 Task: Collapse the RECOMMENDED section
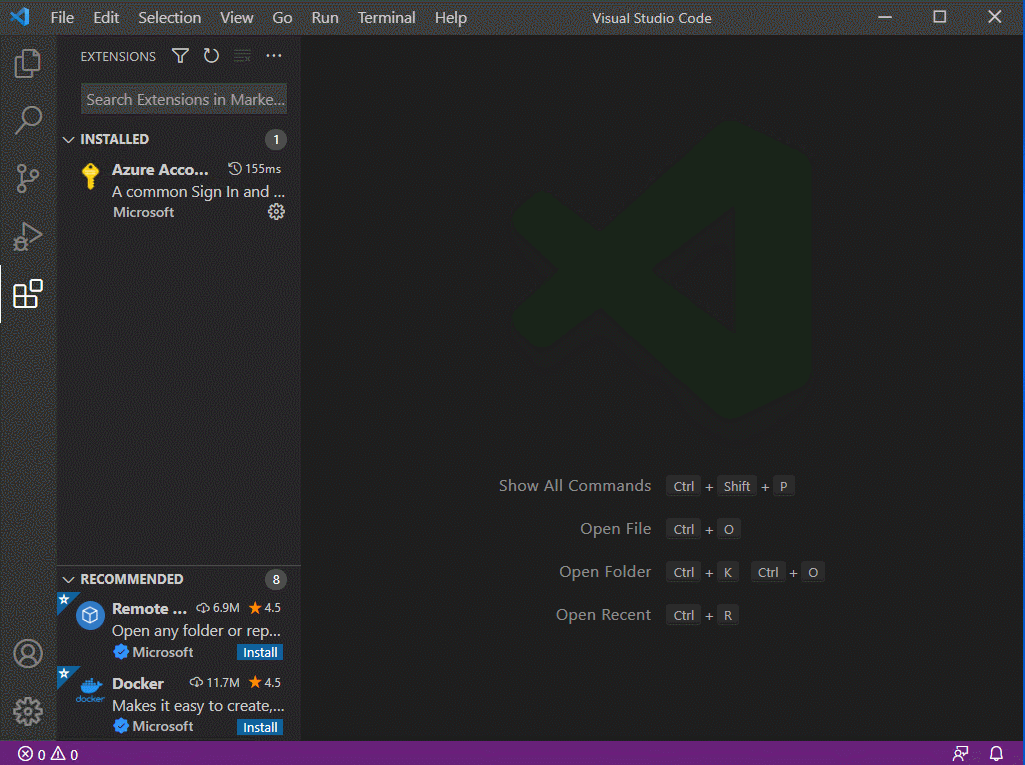coord(68,579)
